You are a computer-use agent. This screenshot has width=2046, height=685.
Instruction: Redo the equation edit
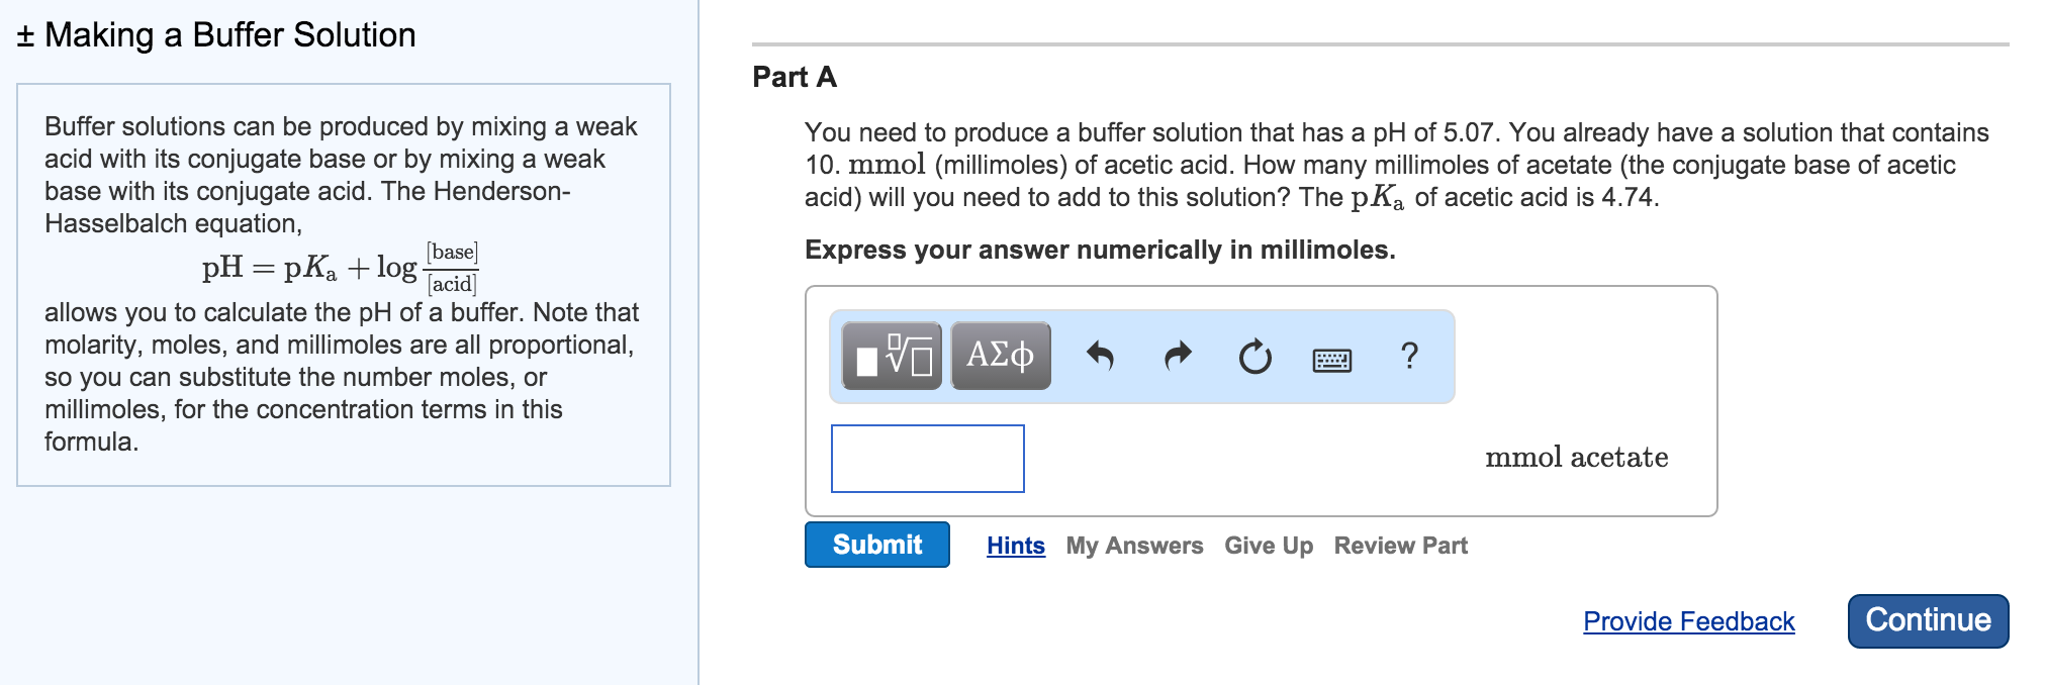coord(1177,354)
